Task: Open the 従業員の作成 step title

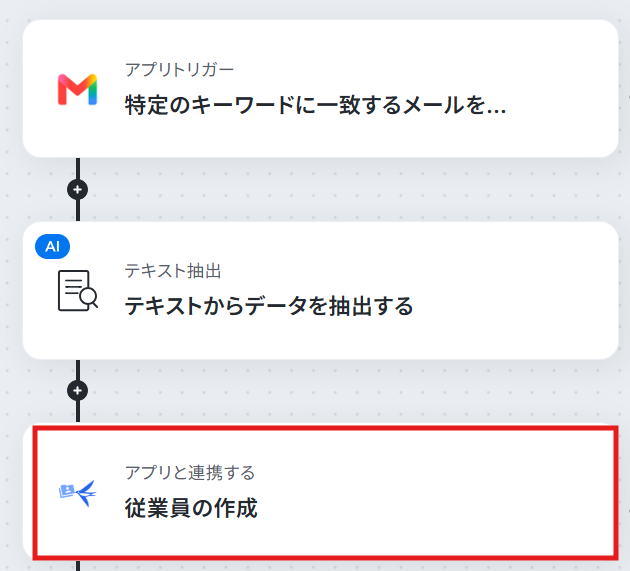Action: [x=191, y=508]
